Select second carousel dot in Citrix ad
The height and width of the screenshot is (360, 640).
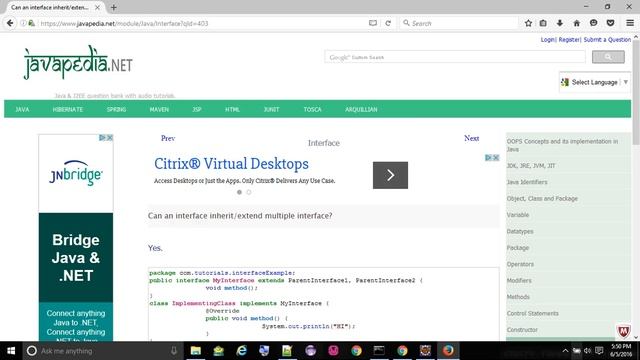(249, 192)
